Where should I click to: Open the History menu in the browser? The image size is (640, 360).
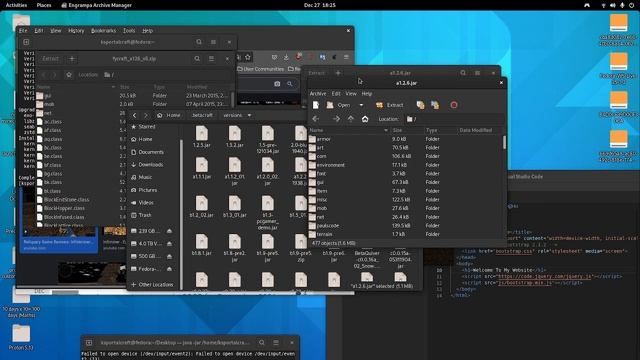click(x=76, y=31)
